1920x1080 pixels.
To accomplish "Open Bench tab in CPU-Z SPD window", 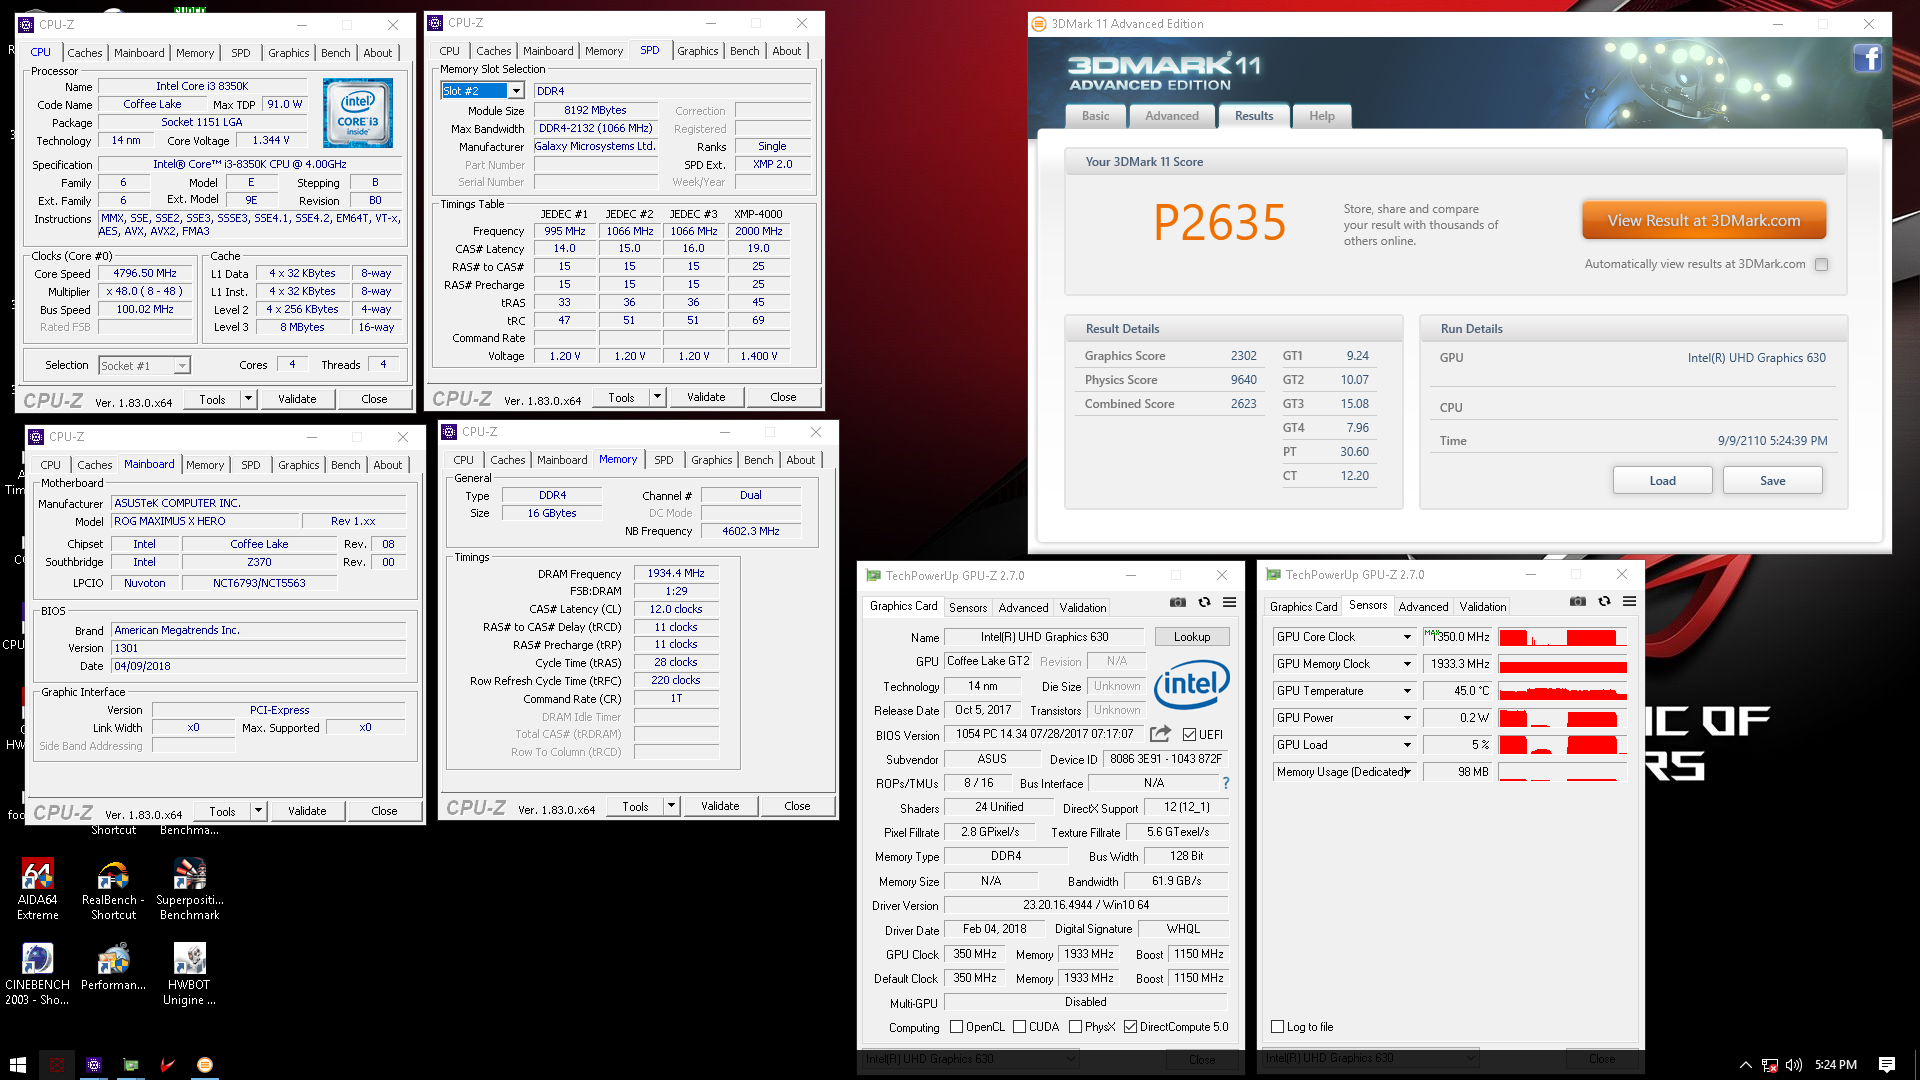I will click(x=745, y=51).
